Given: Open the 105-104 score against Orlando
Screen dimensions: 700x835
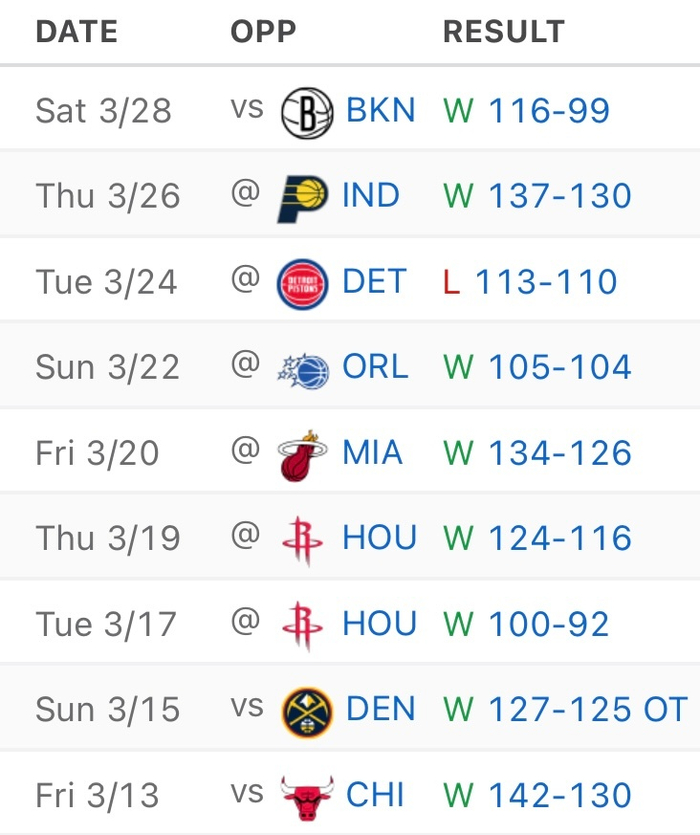Looking at the screenshot, I should [559, 368].
